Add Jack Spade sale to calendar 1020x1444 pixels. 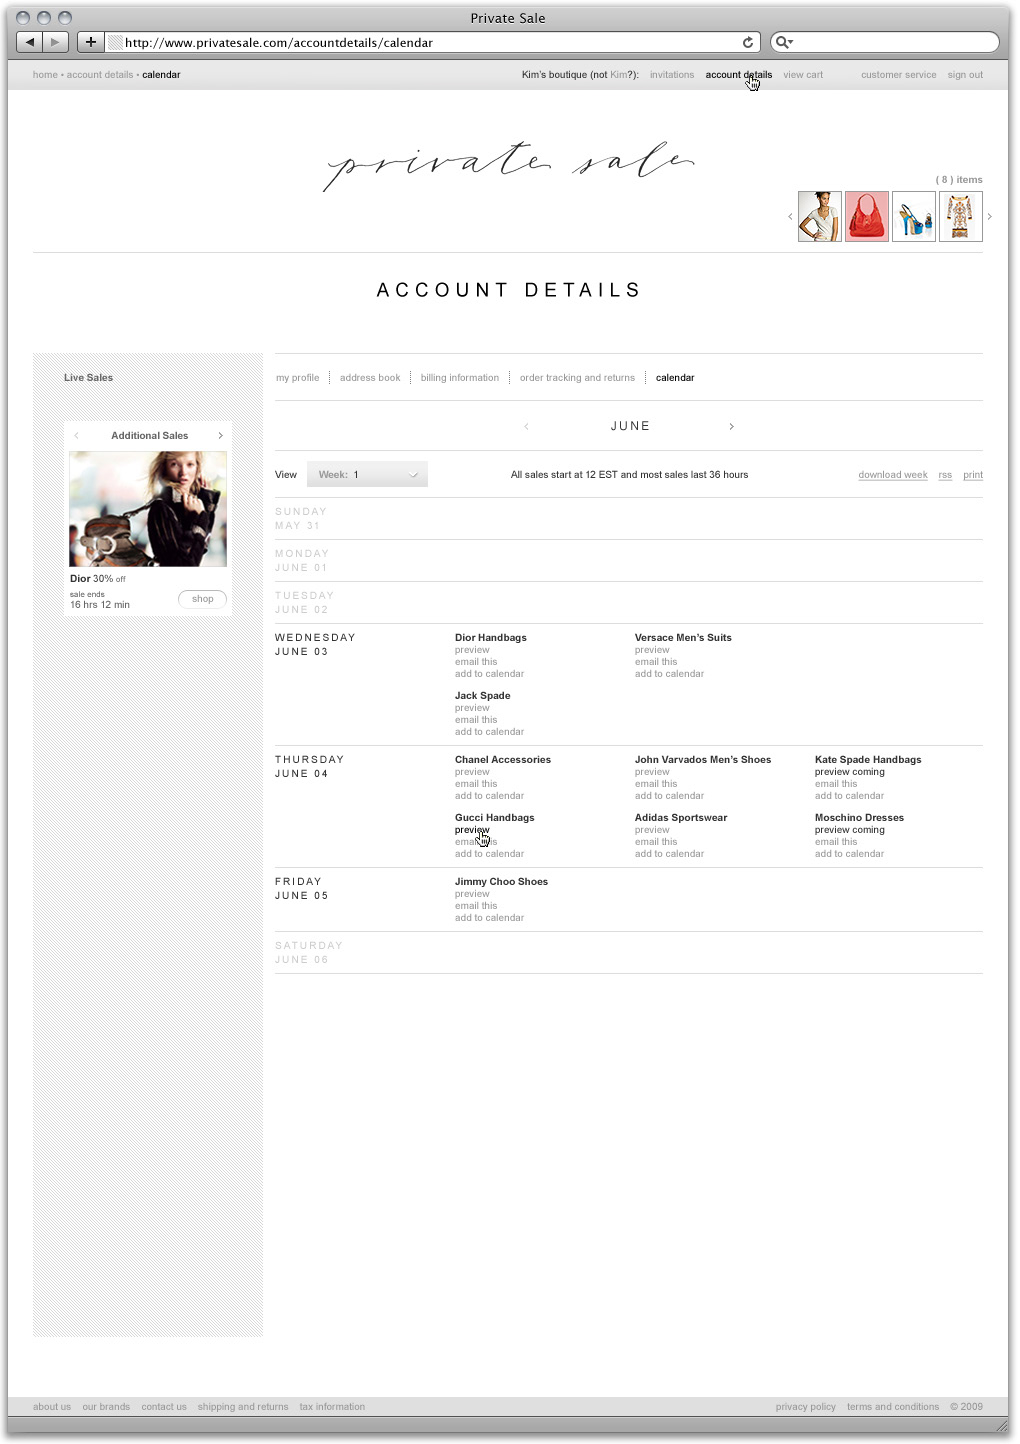coord(489,732)
